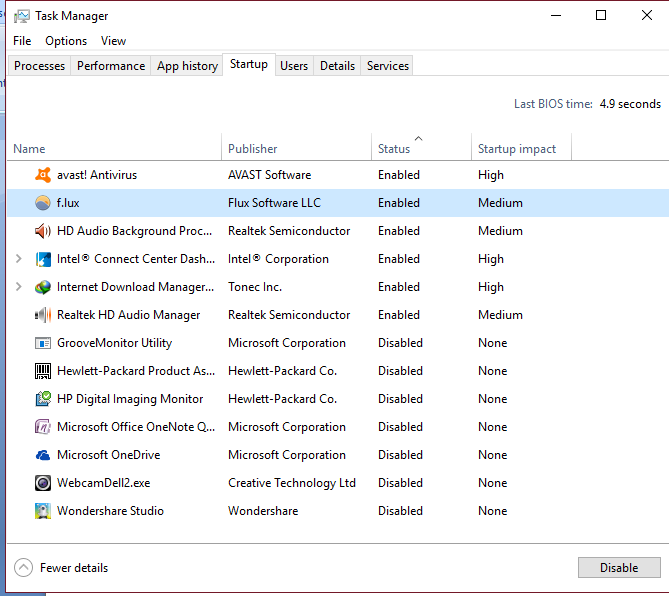Click the Realtek HD Audio Manager icon

click(43, 315)
